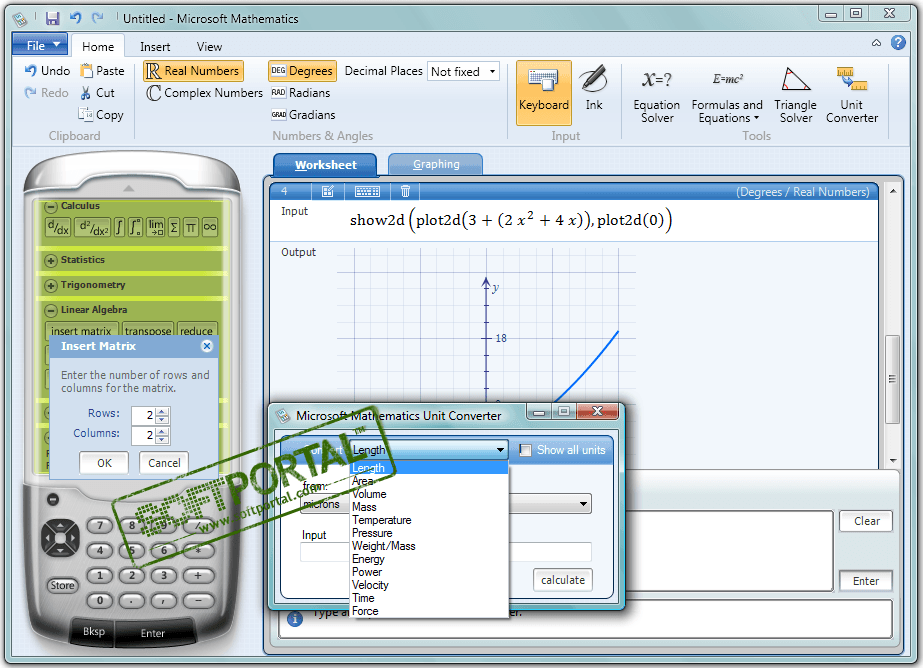Click the Clear button
923x668 pixels.
[866, 521]
